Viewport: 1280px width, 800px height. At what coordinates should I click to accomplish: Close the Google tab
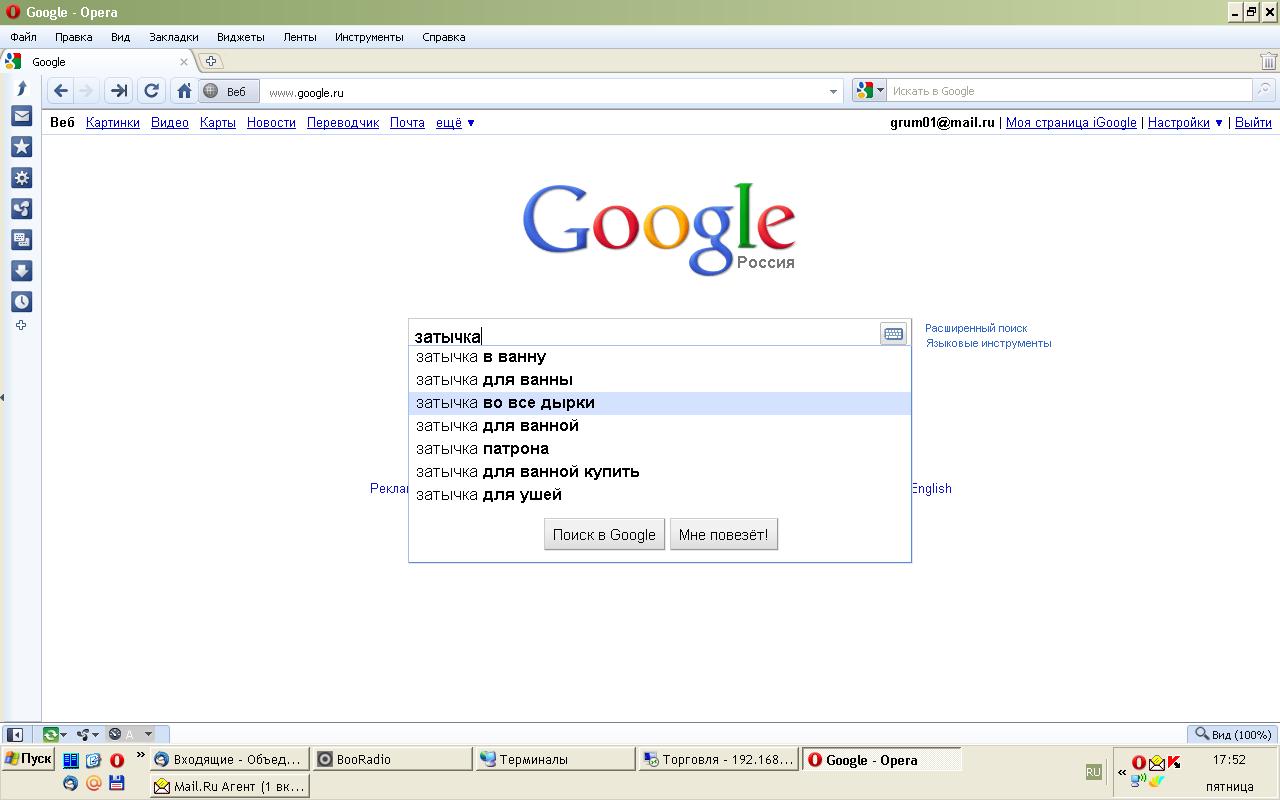[183, 62]
